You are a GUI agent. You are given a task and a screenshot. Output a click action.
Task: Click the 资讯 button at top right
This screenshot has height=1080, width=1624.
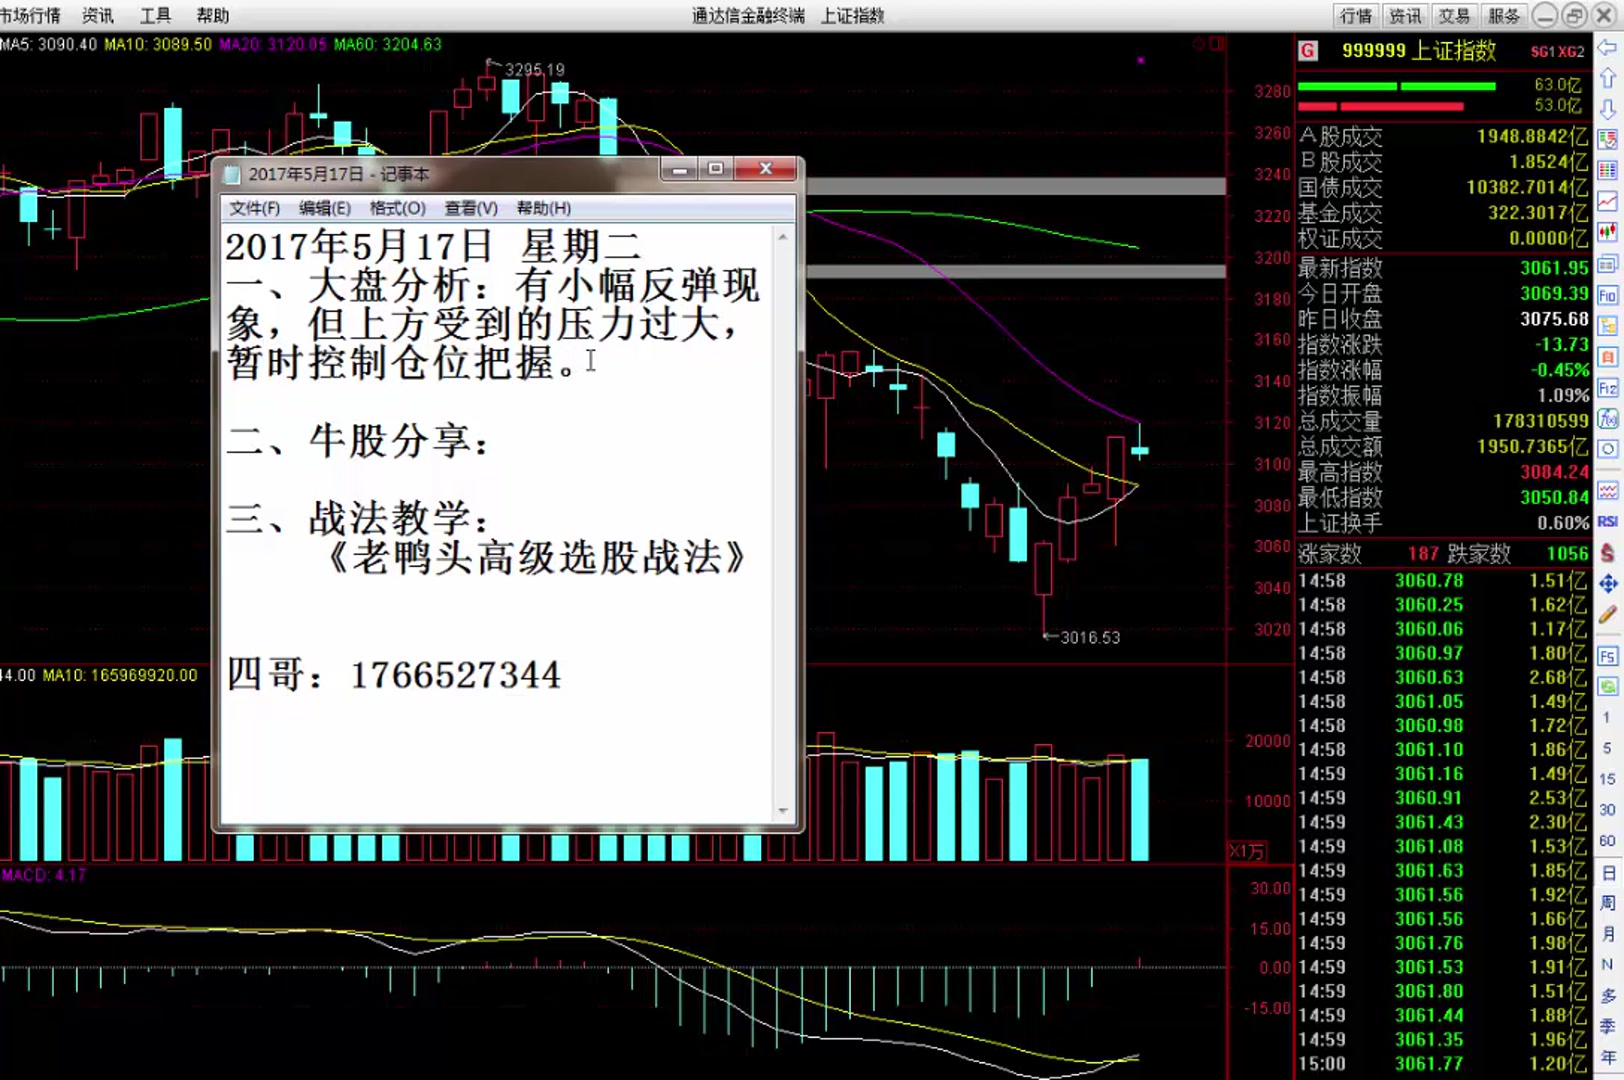[x=1405, y=16]
